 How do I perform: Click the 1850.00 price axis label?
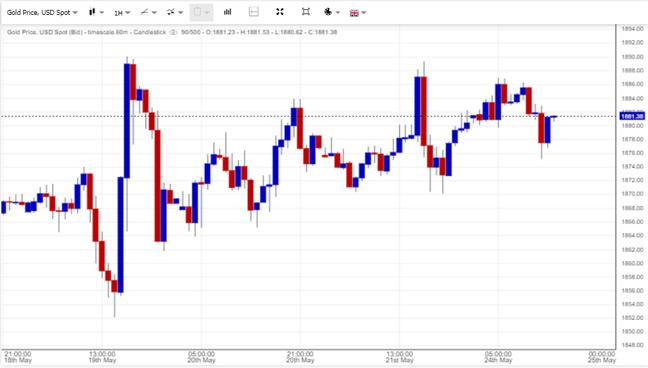pyautogui.click(x=633, y=331)
